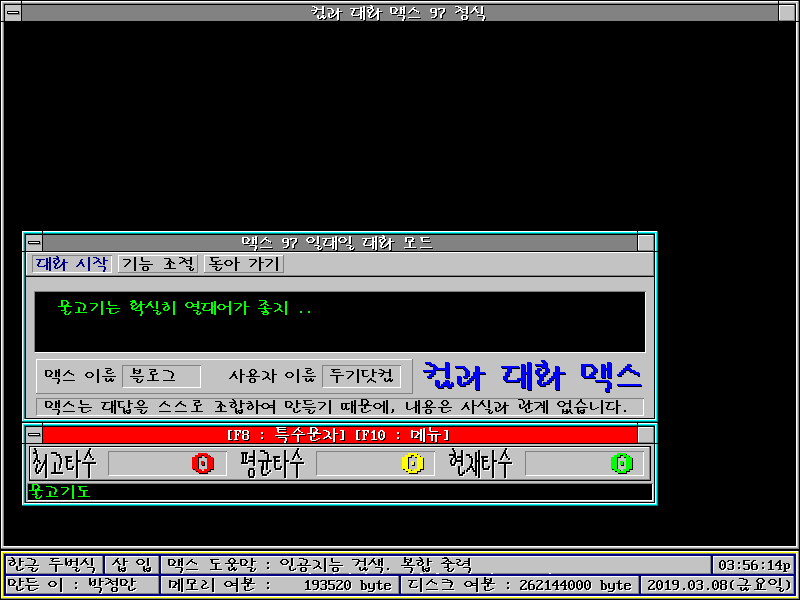This screenshot has height=600, width=800.
Task: Choose 돌아 가기 to go back
Action: point(243,264)
